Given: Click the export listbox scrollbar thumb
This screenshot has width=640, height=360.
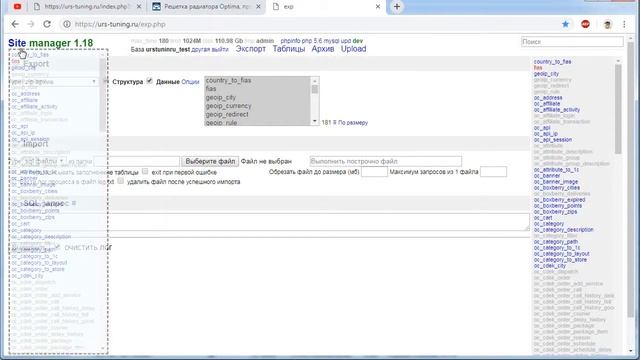Looking at the screenshot, I should coord(315,89).
